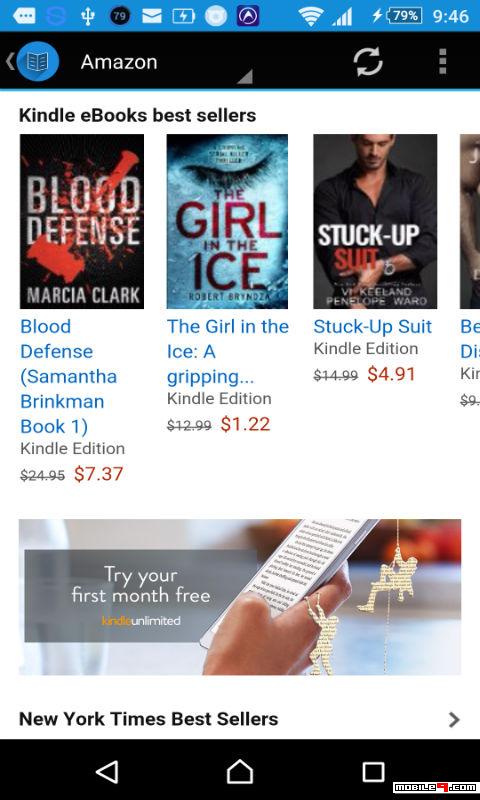Select The Girl in the Ice cover
Screen dimensions: 480x800
[228, 221]
